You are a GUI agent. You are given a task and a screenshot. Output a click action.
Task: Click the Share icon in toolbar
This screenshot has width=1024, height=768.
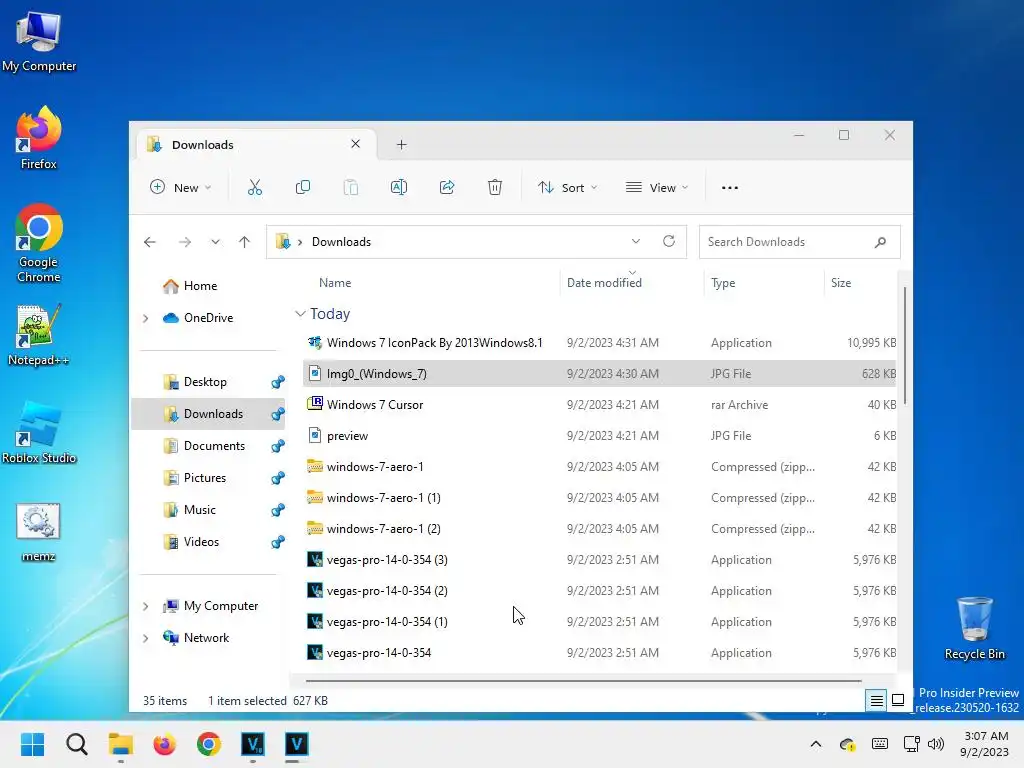(447, 187)
